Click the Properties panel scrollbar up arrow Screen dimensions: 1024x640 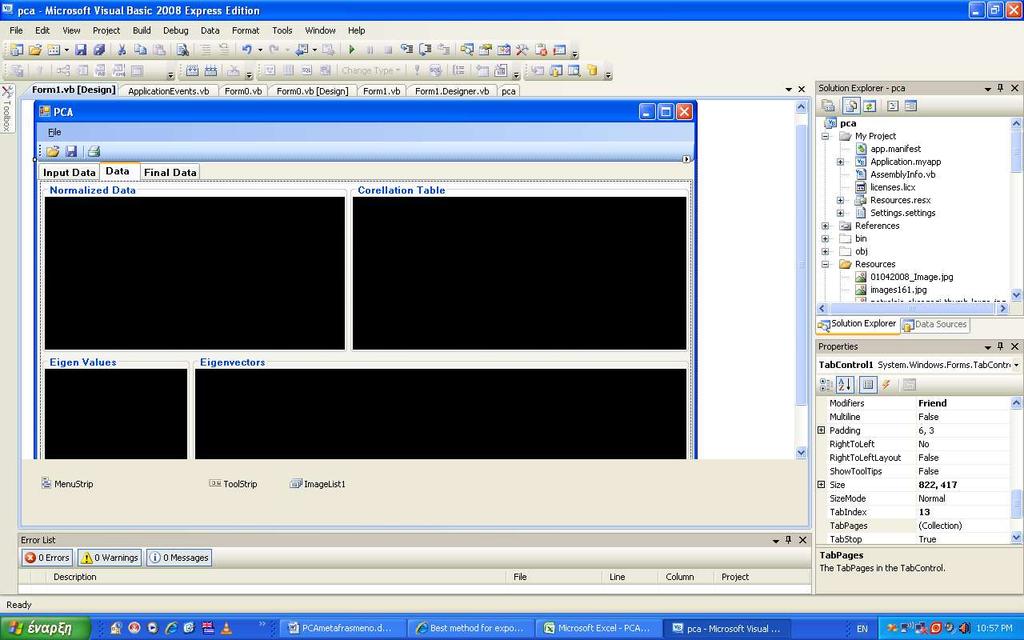coord(1016,403)
